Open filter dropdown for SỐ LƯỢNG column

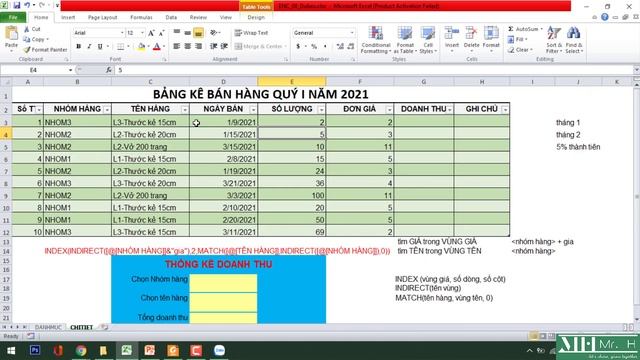(321, 109)
